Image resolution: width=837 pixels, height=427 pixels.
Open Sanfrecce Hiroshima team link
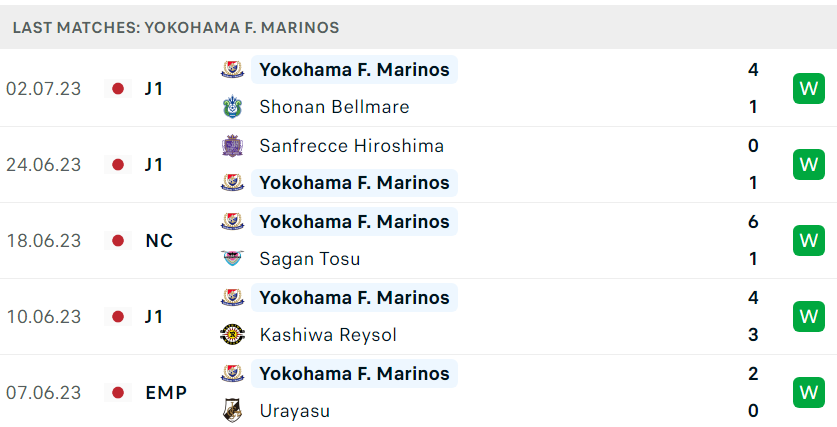coord(351,146)
